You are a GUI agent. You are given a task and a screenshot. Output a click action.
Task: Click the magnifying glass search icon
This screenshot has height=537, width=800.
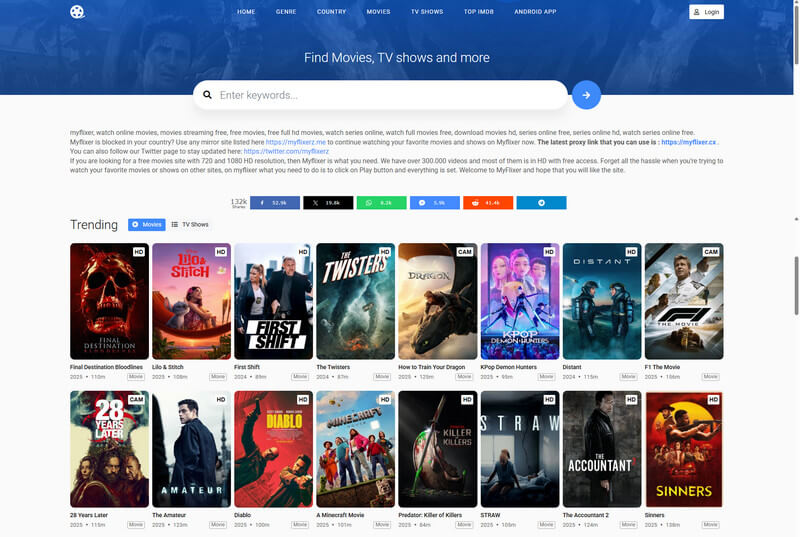pos(207,95)
